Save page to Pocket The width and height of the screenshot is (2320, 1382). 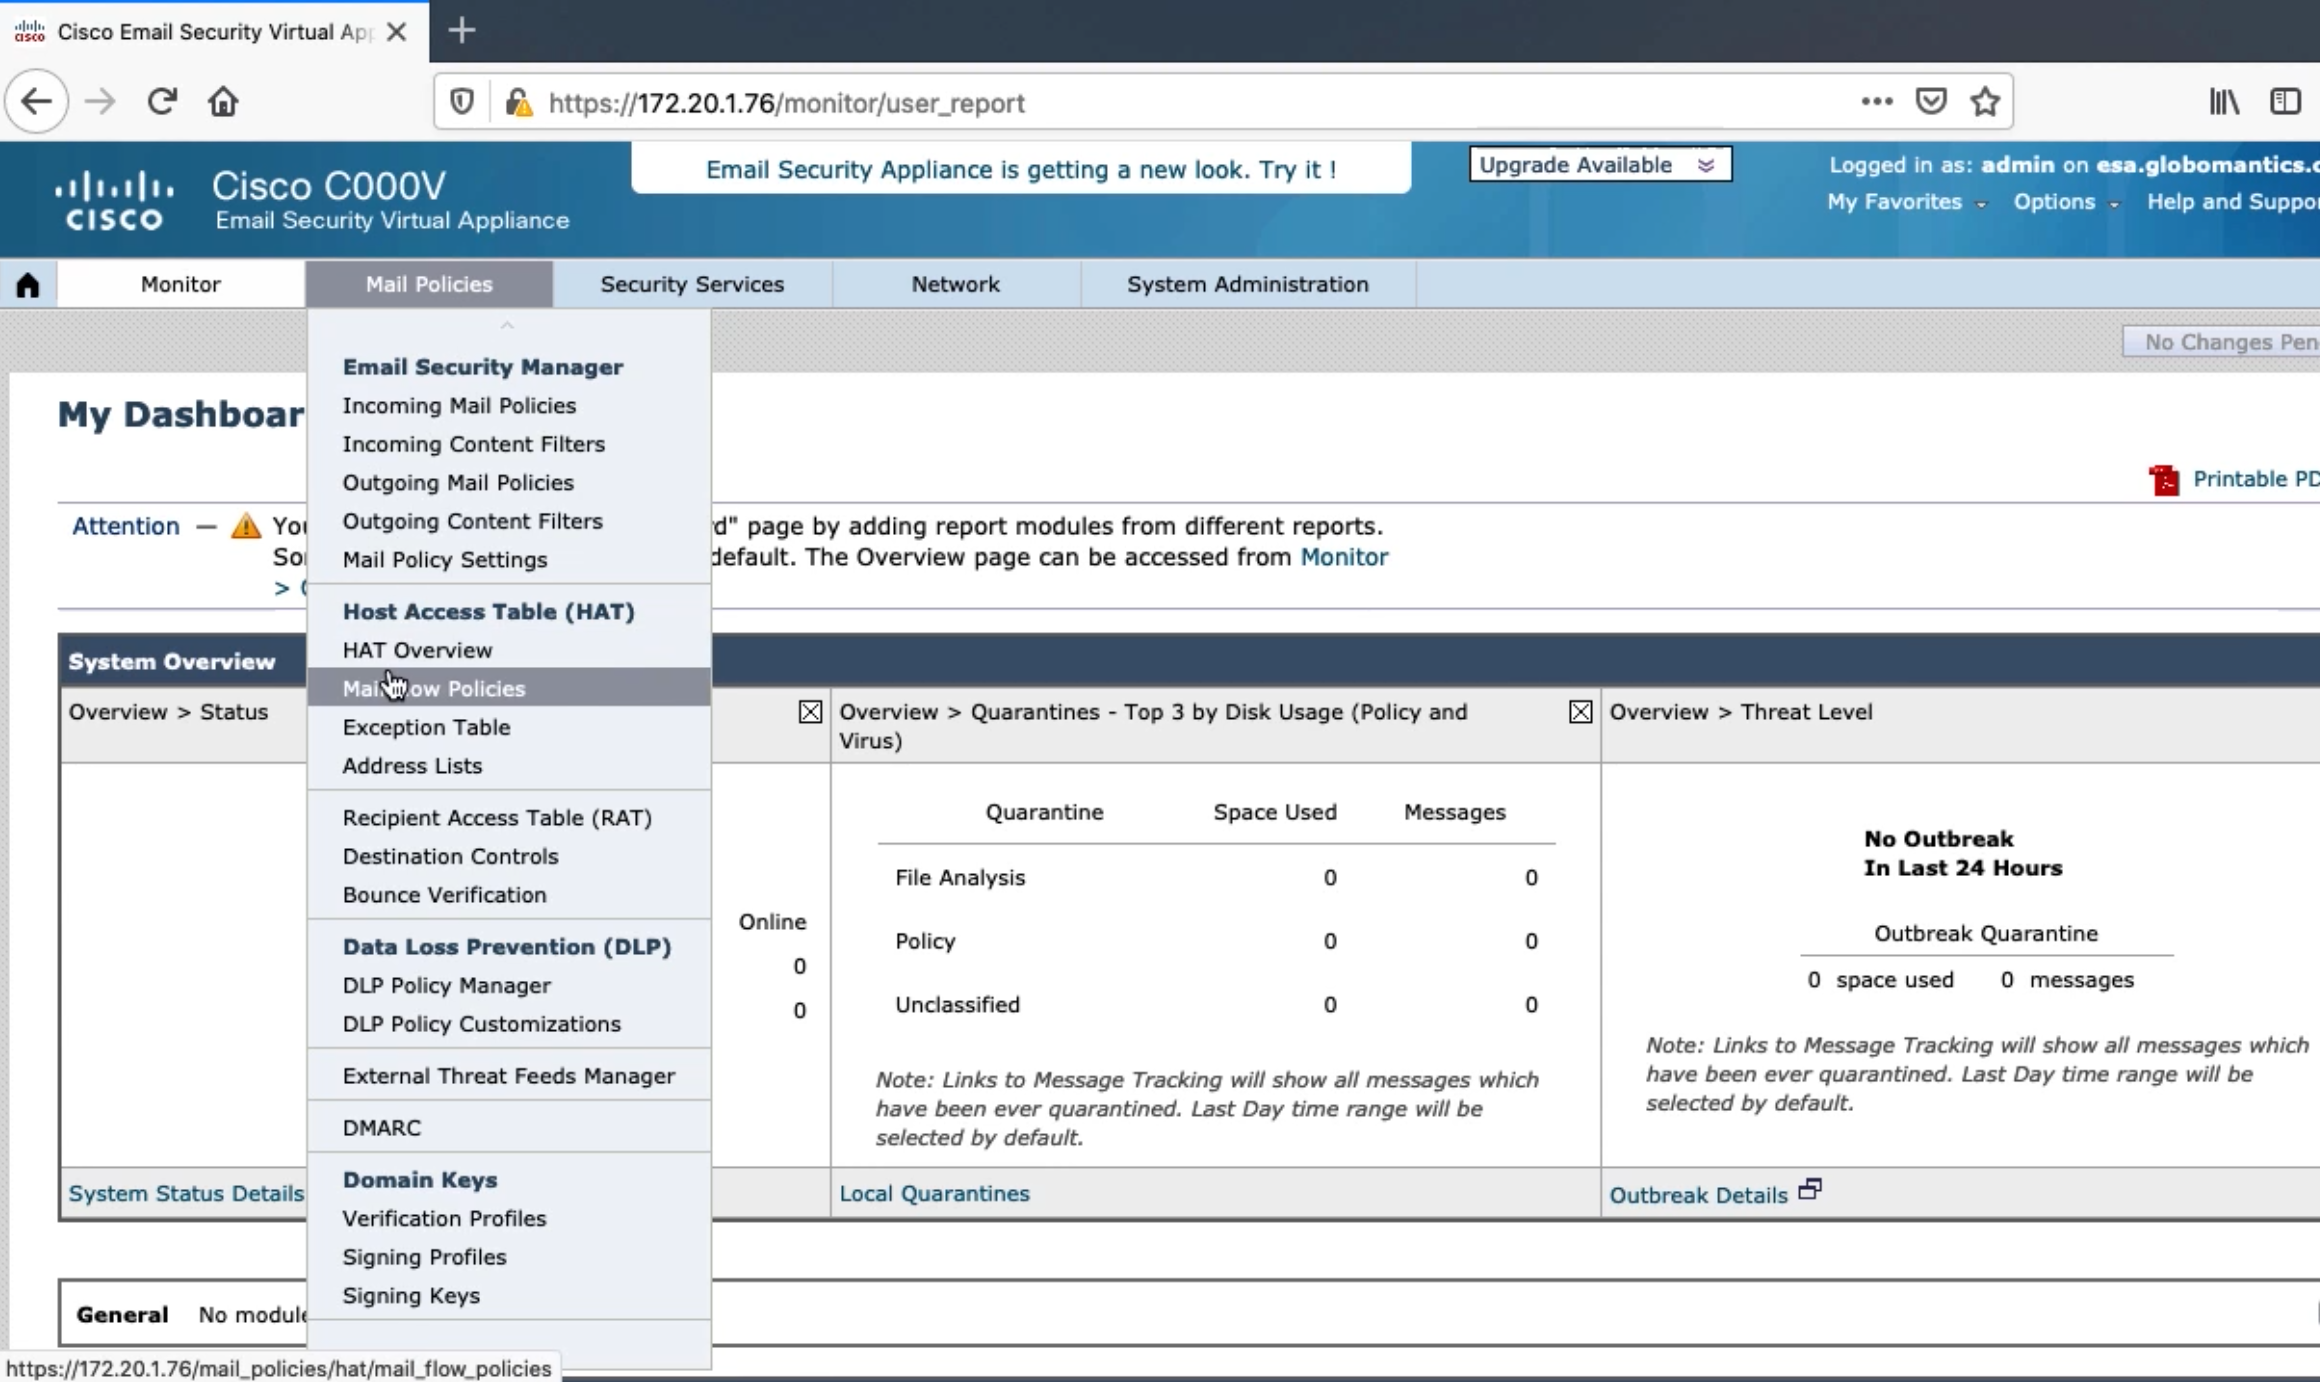pos(1930,101)
